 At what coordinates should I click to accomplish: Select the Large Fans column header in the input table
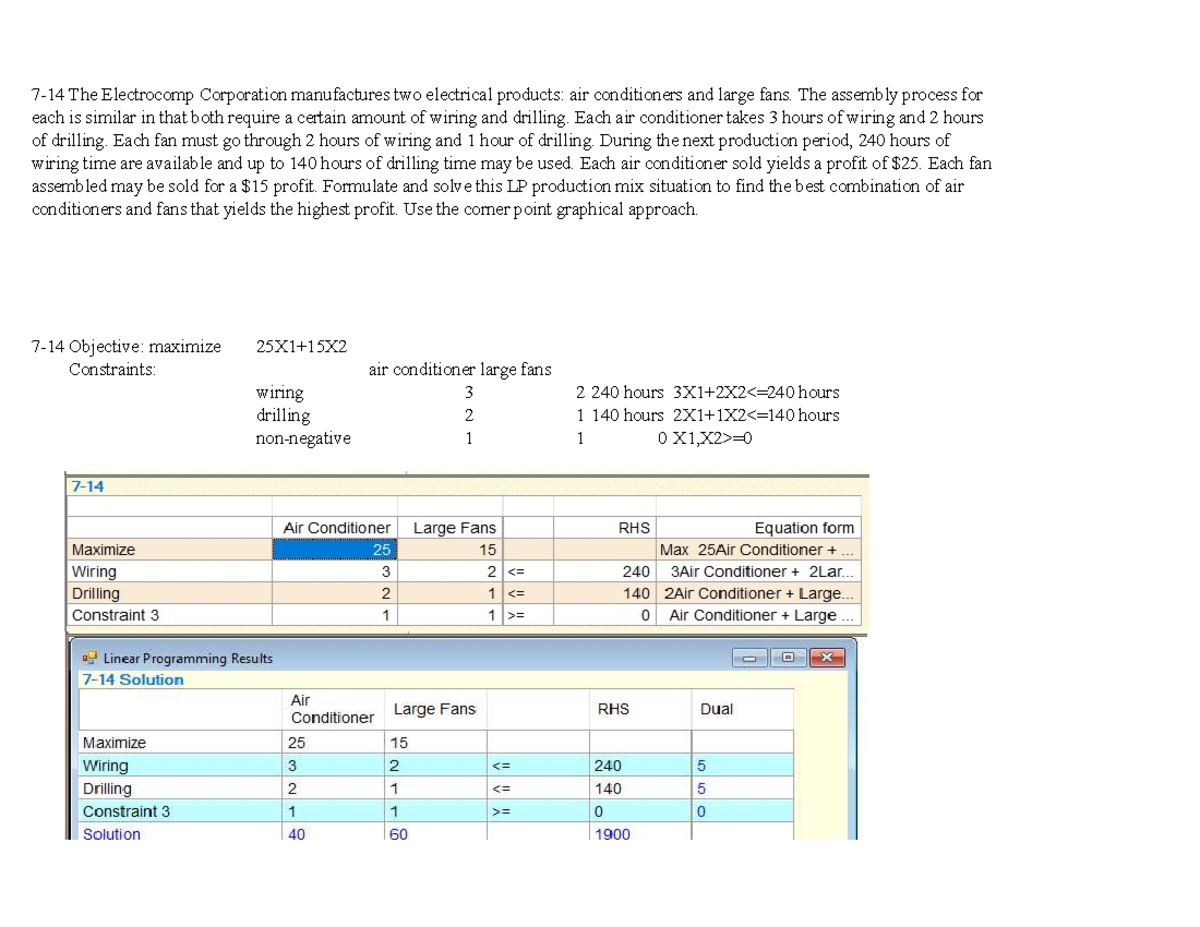coord(454,528)
